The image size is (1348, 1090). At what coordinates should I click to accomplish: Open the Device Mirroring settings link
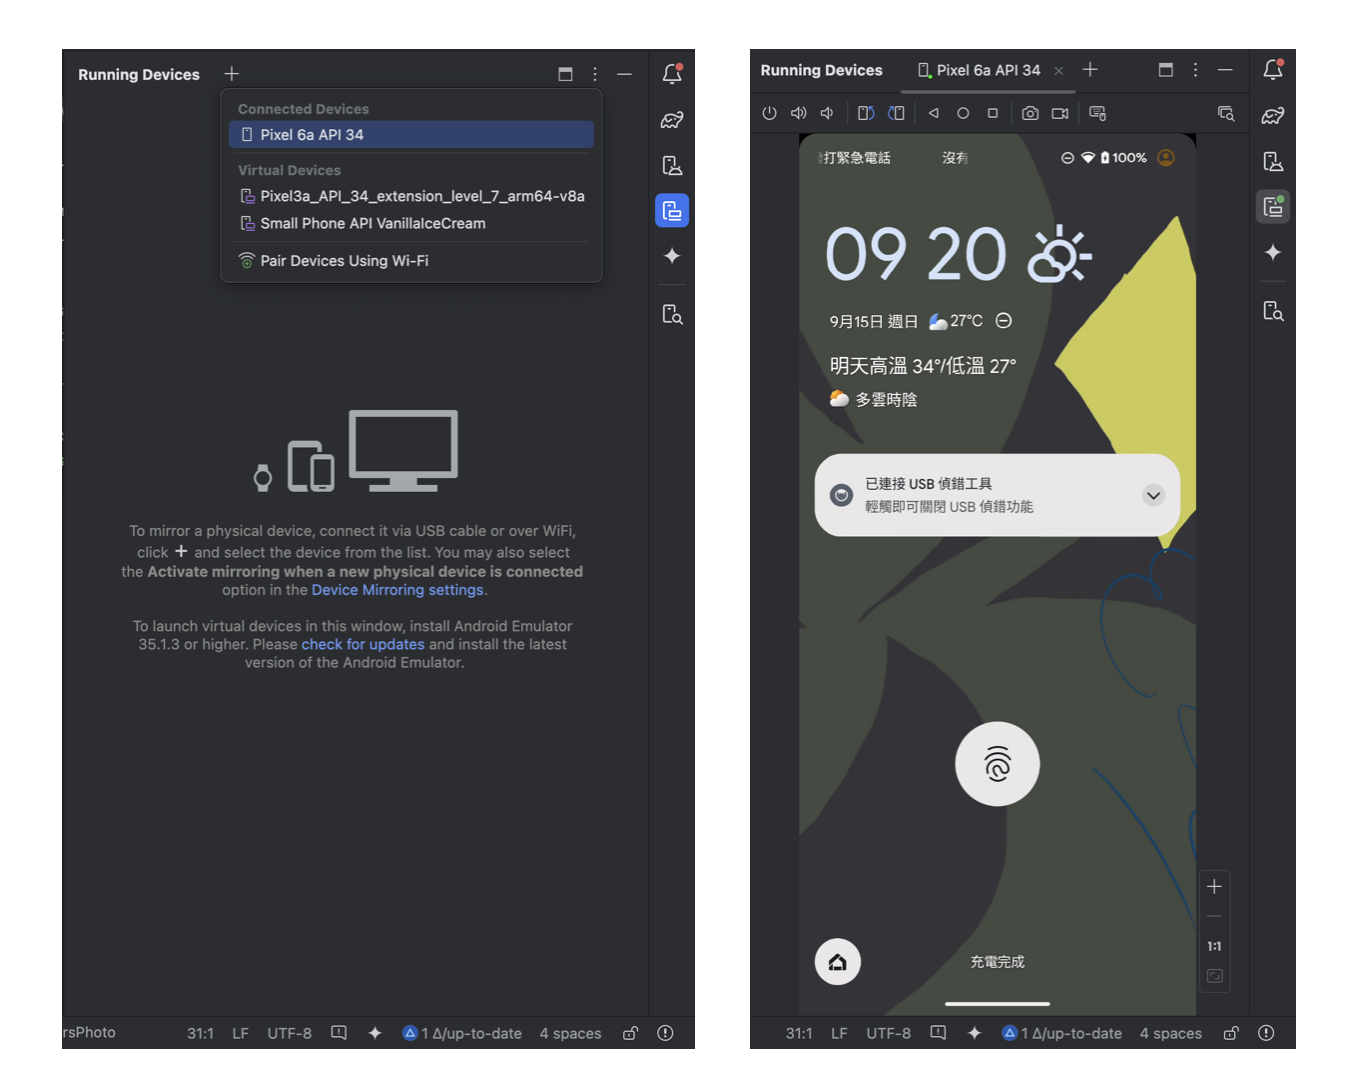(x=397, y=590)
